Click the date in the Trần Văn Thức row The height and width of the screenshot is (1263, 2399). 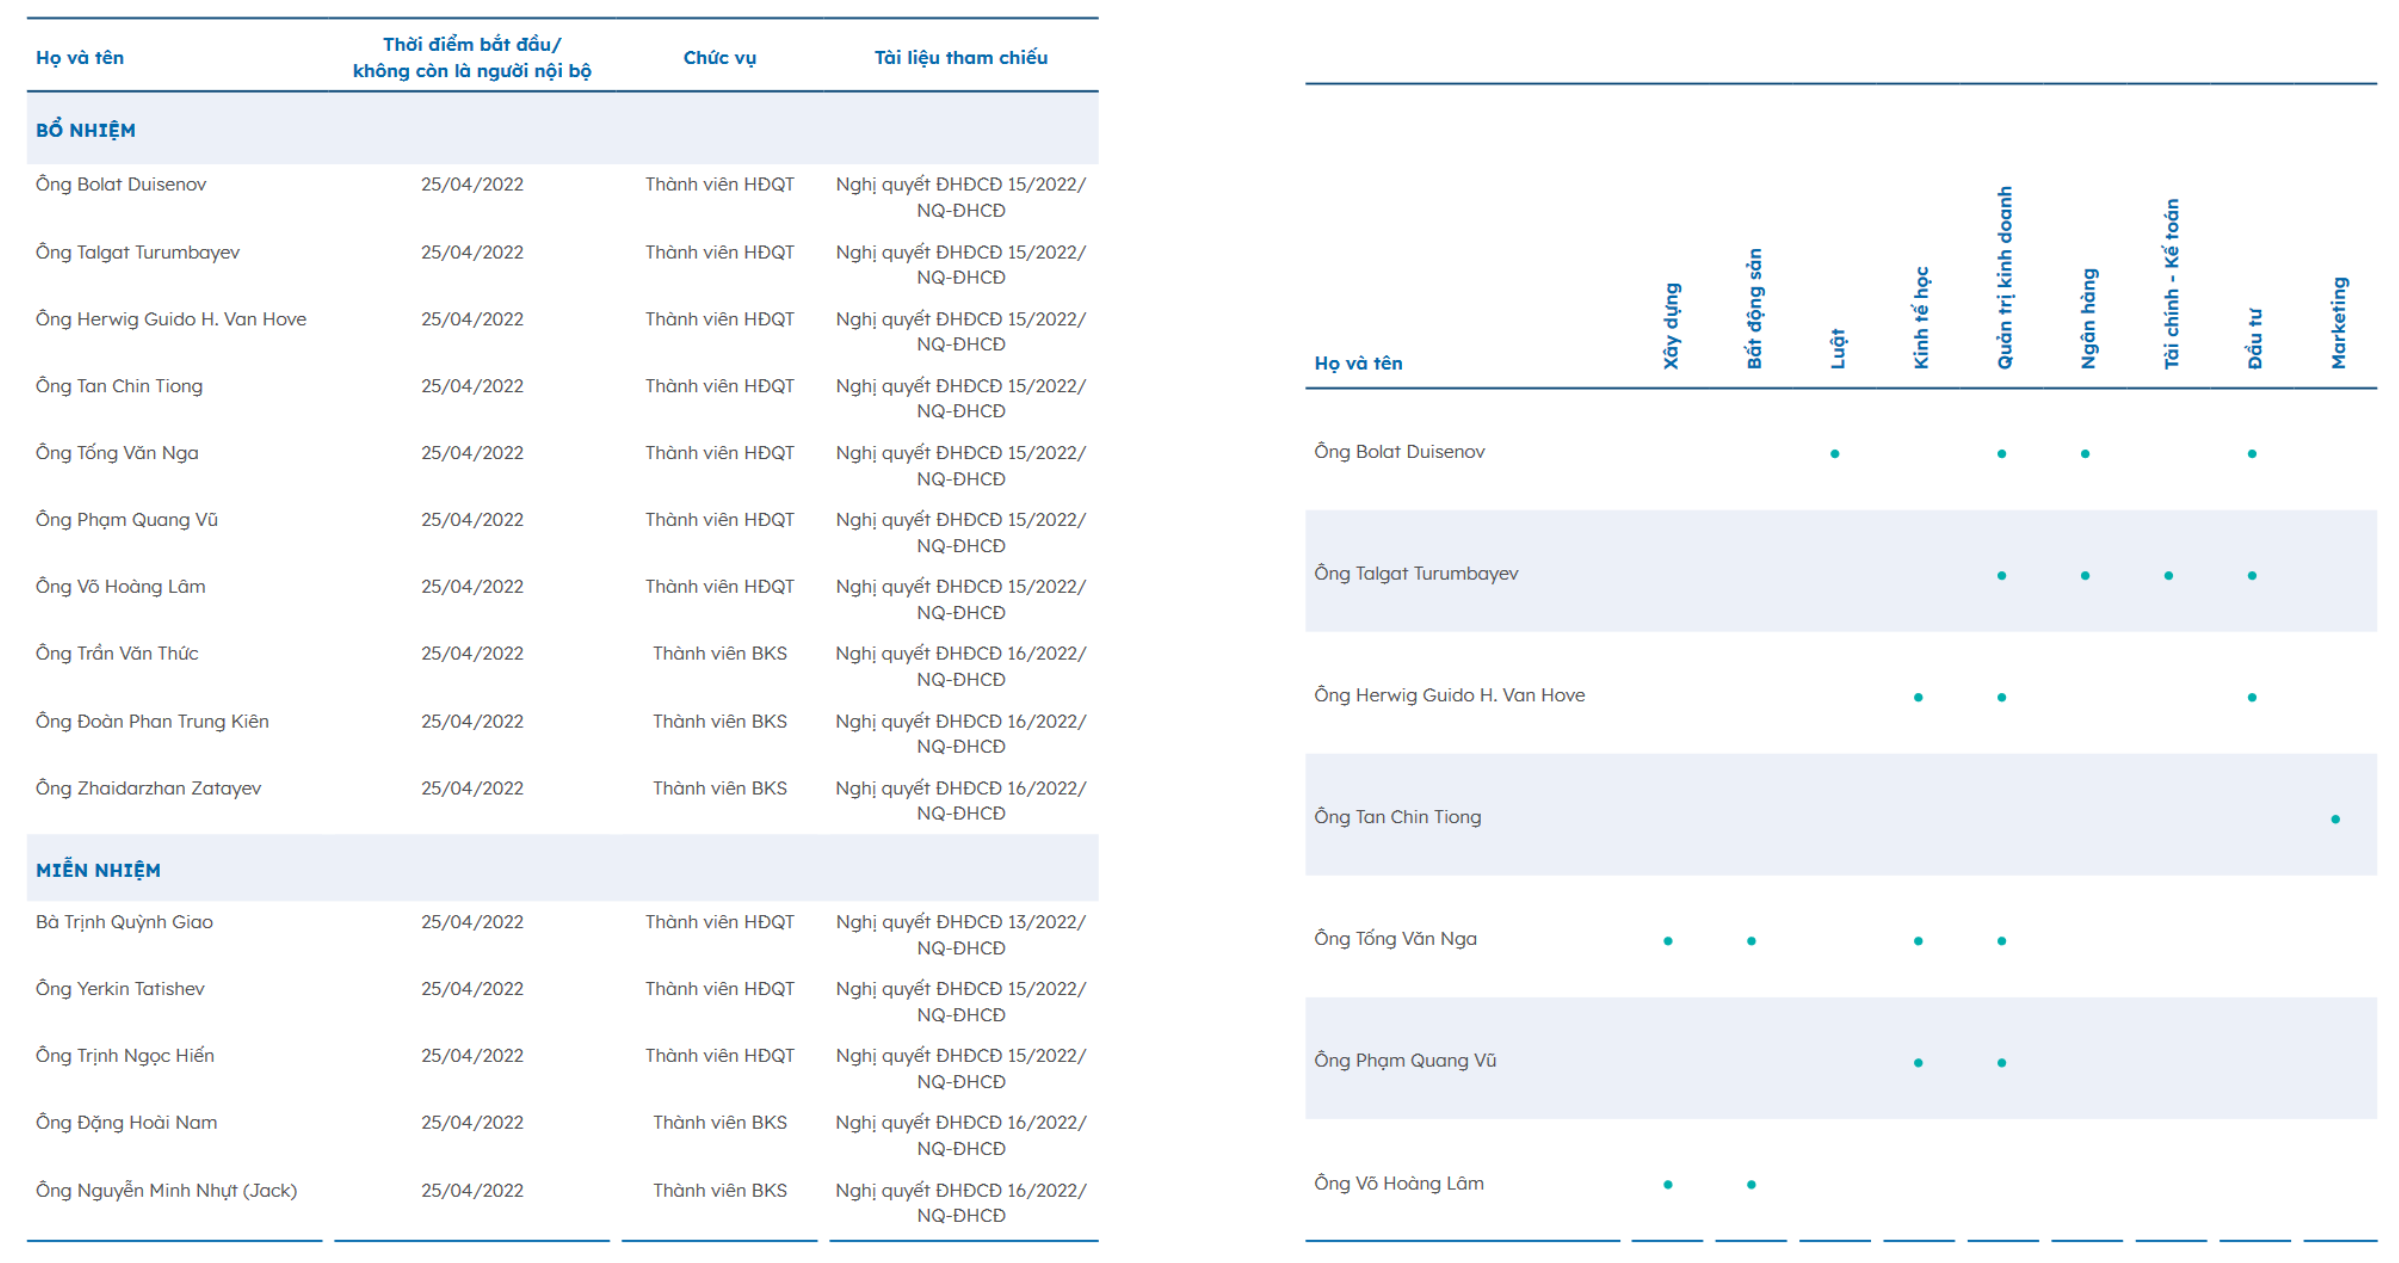(472, 654)
